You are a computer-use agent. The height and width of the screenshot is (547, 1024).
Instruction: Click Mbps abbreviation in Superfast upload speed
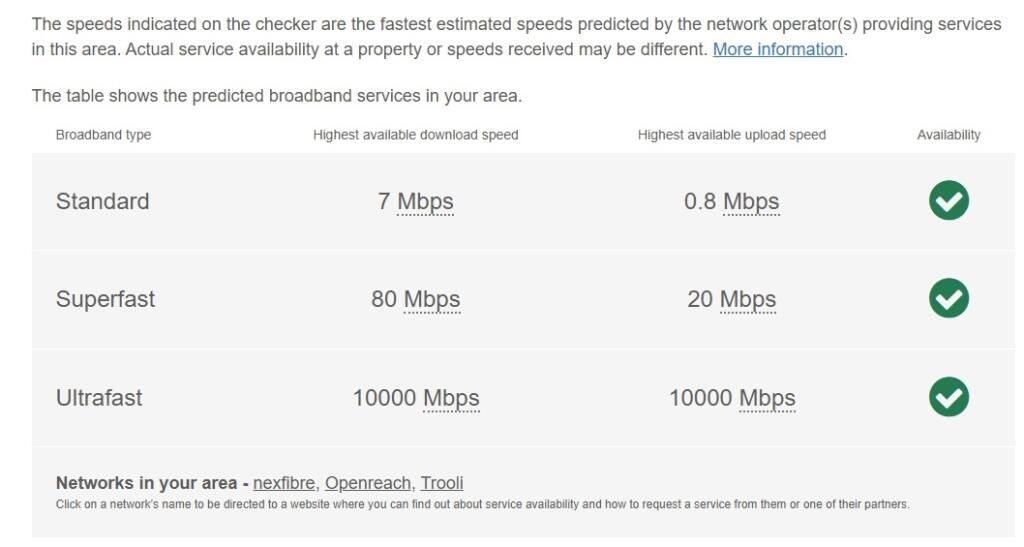tap(748, 300)
